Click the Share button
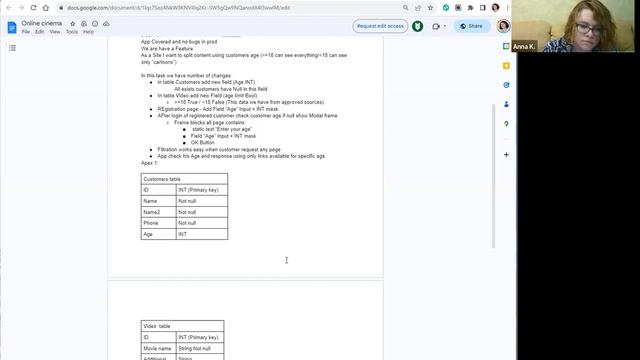 [x=471, y=26]
